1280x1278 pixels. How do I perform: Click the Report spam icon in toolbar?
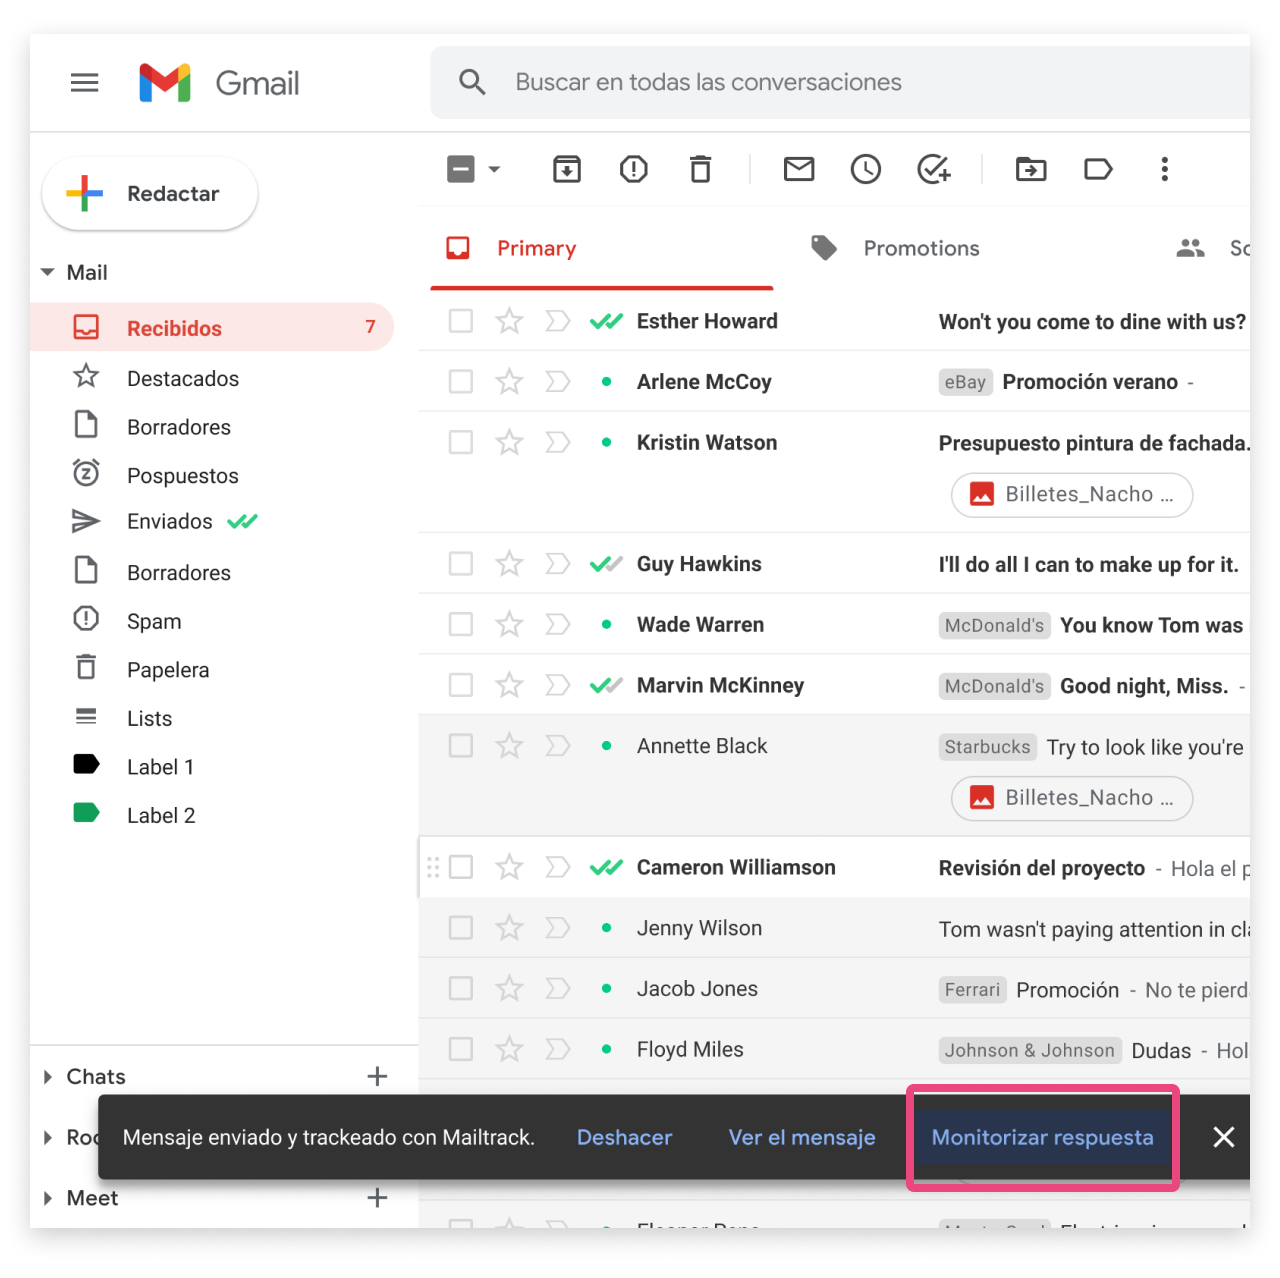(x=633, y=169)
